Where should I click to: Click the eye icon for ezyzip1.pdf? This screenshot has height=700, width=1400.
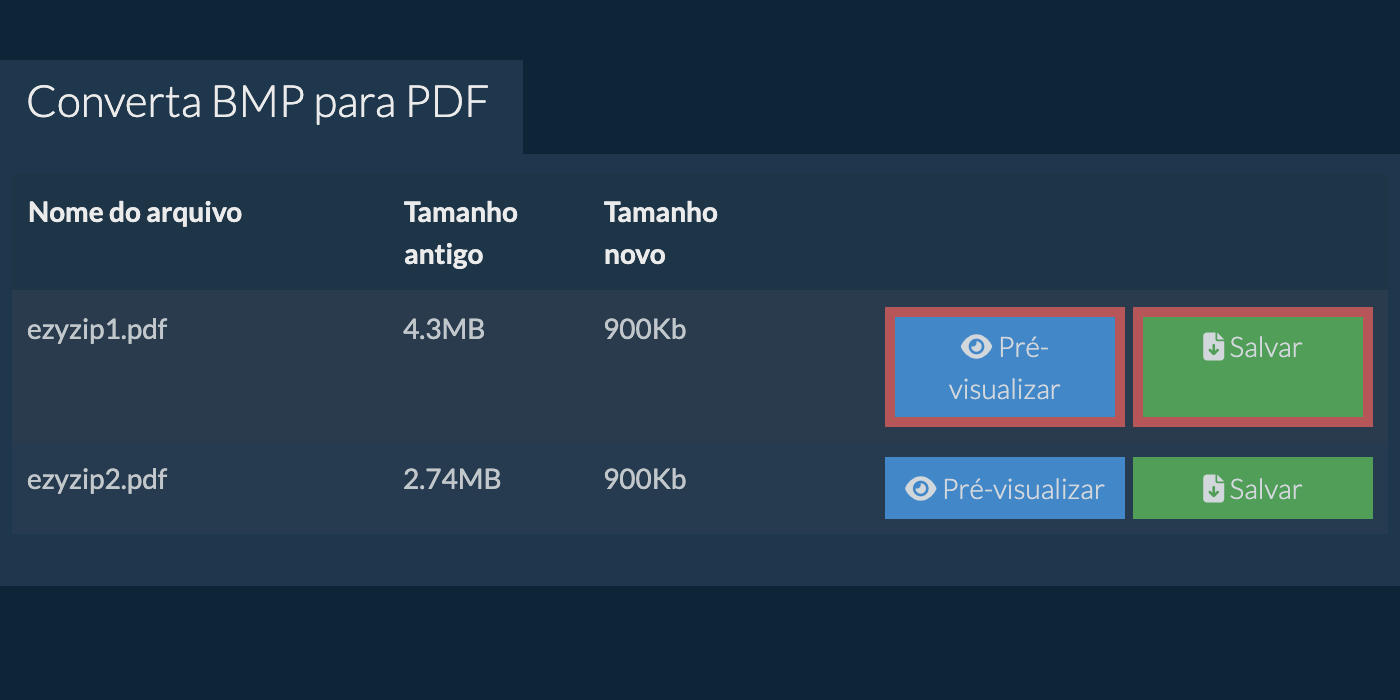(x=975, y=347)
